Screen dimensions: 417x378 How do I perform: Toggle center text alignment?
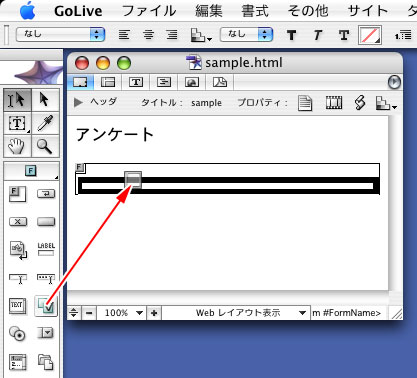(x=149, y=34)
